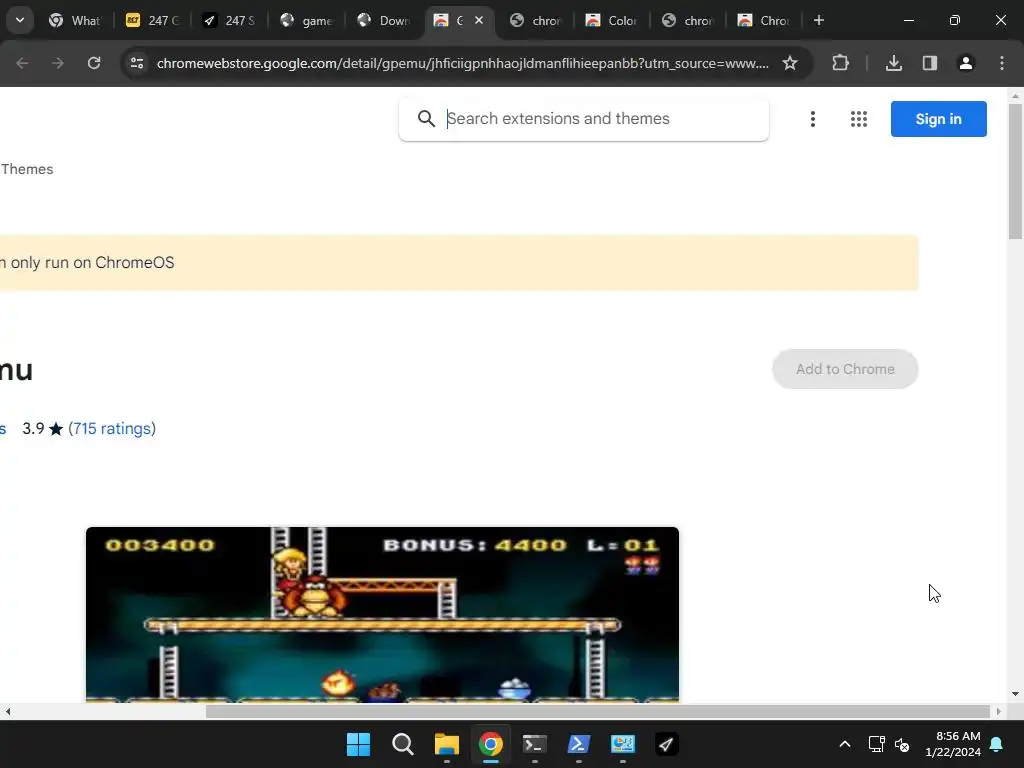Click the scrollbar left arrow
Screen dimensions: 1024x768
coord(8,711)
